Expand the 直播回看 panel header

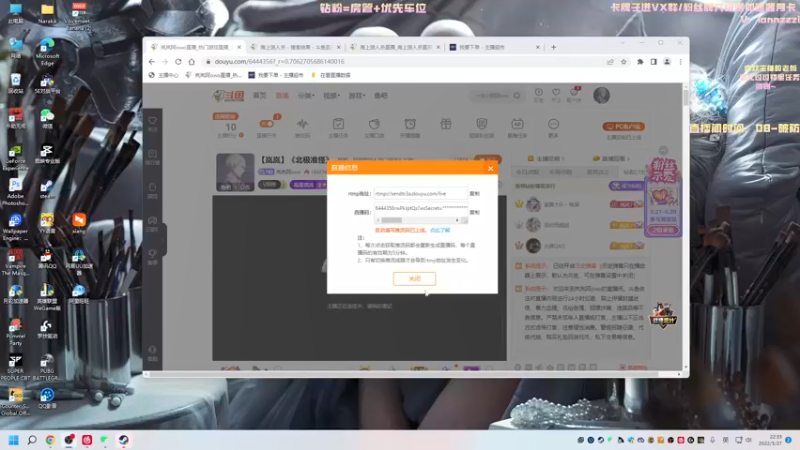point(611,159)
